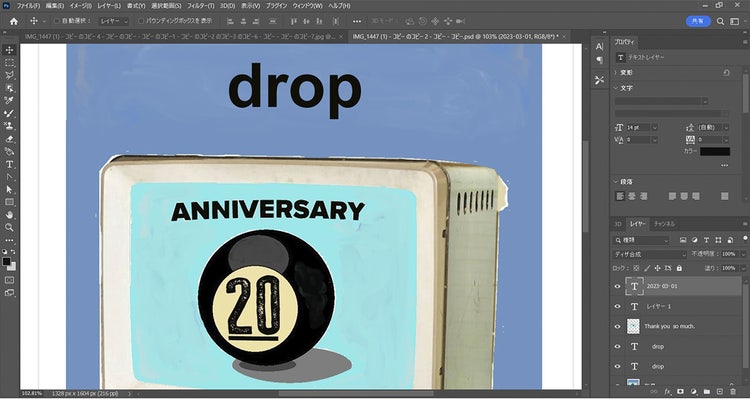Open the workspace switcher button
750x399 pixels.
click(735, 21)
